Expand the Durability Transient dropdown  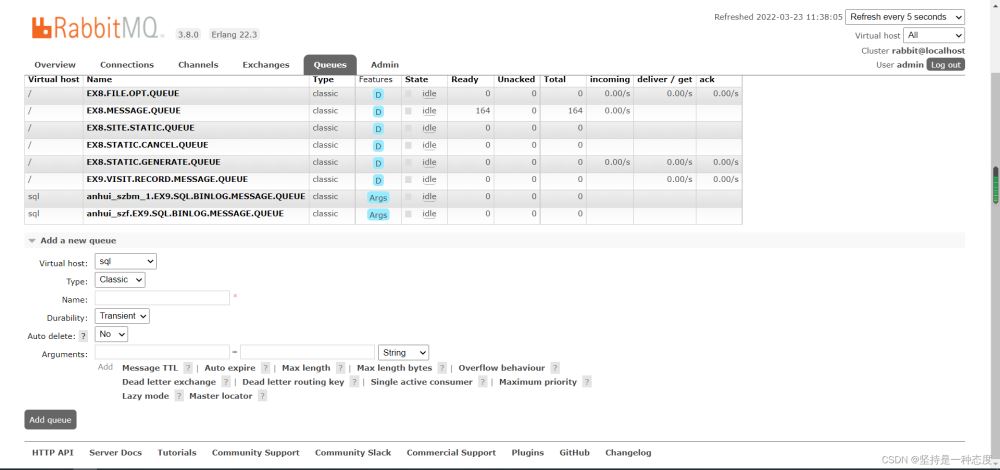pos(123,316)
